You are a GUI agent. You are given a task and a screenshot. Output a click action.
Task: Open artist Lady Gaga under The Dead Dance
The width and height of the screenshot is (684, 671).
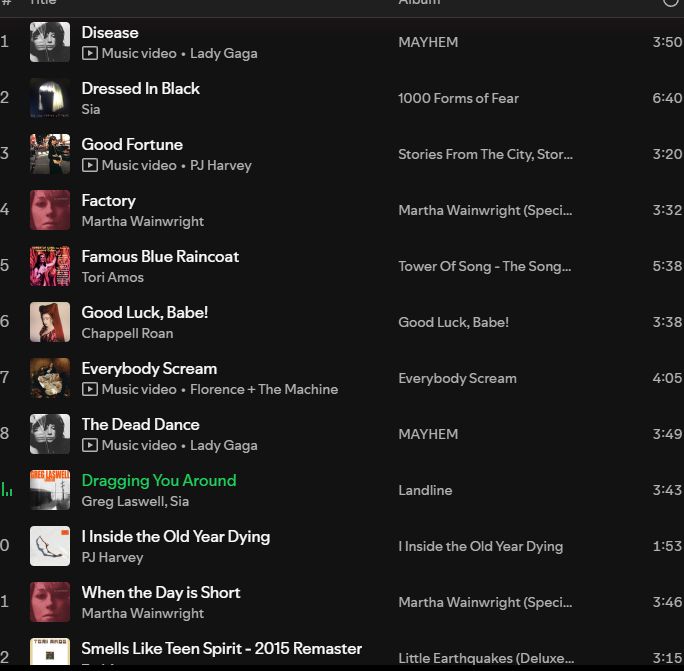pyautogui.click(x=223, y=445)
